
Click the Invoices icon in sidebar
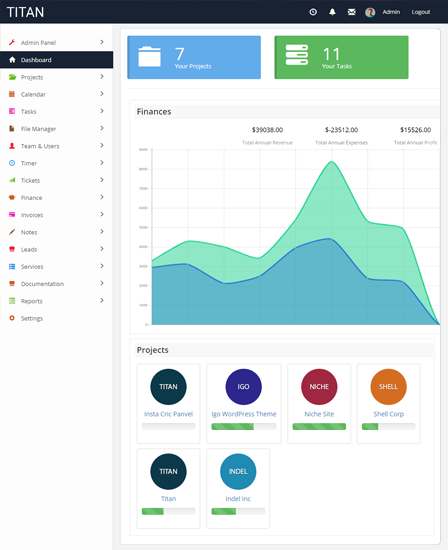point(12,214)
